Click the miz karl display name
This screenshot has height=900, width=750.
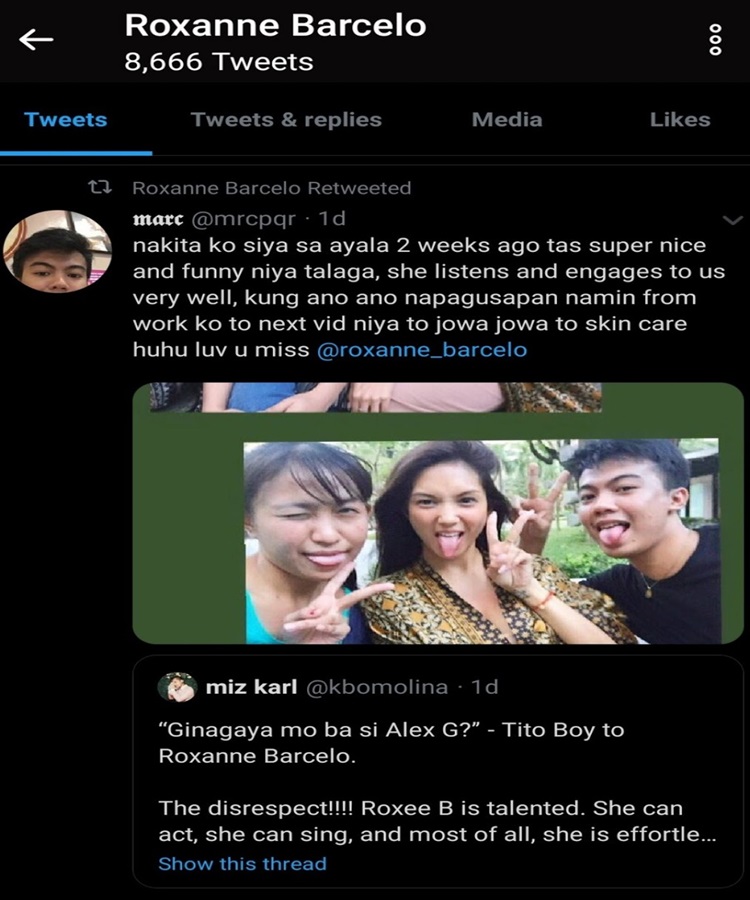tap(252, 687)
